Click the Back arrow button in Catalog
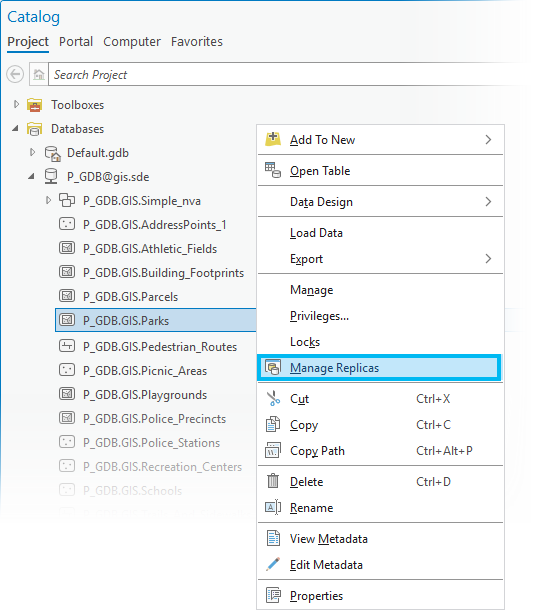 point(15,74)
